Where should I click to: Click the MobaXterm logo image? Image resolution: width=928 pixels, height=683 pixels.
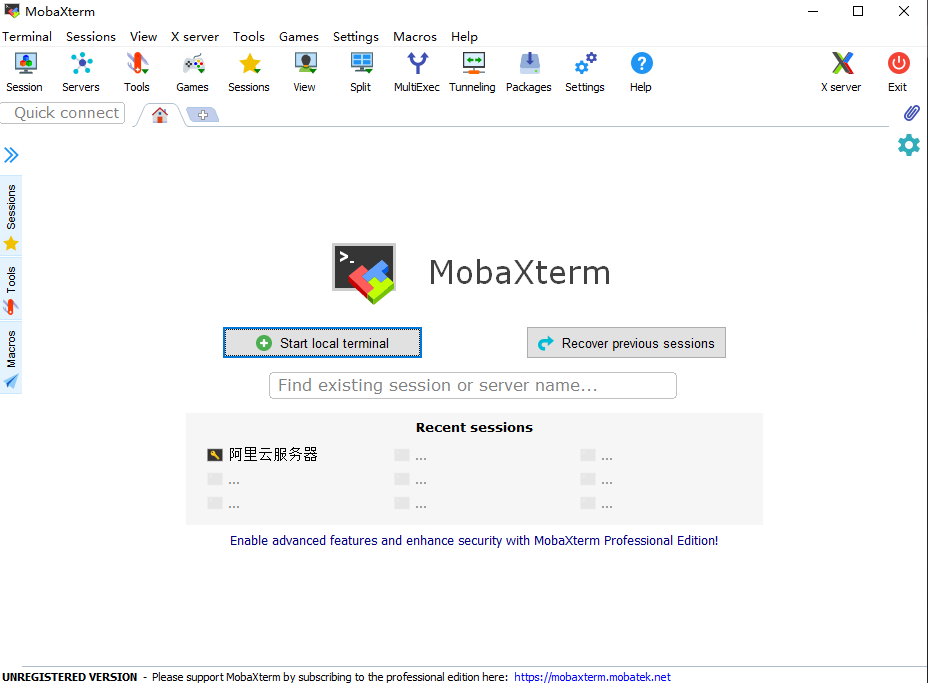click(x=364, y=273)
